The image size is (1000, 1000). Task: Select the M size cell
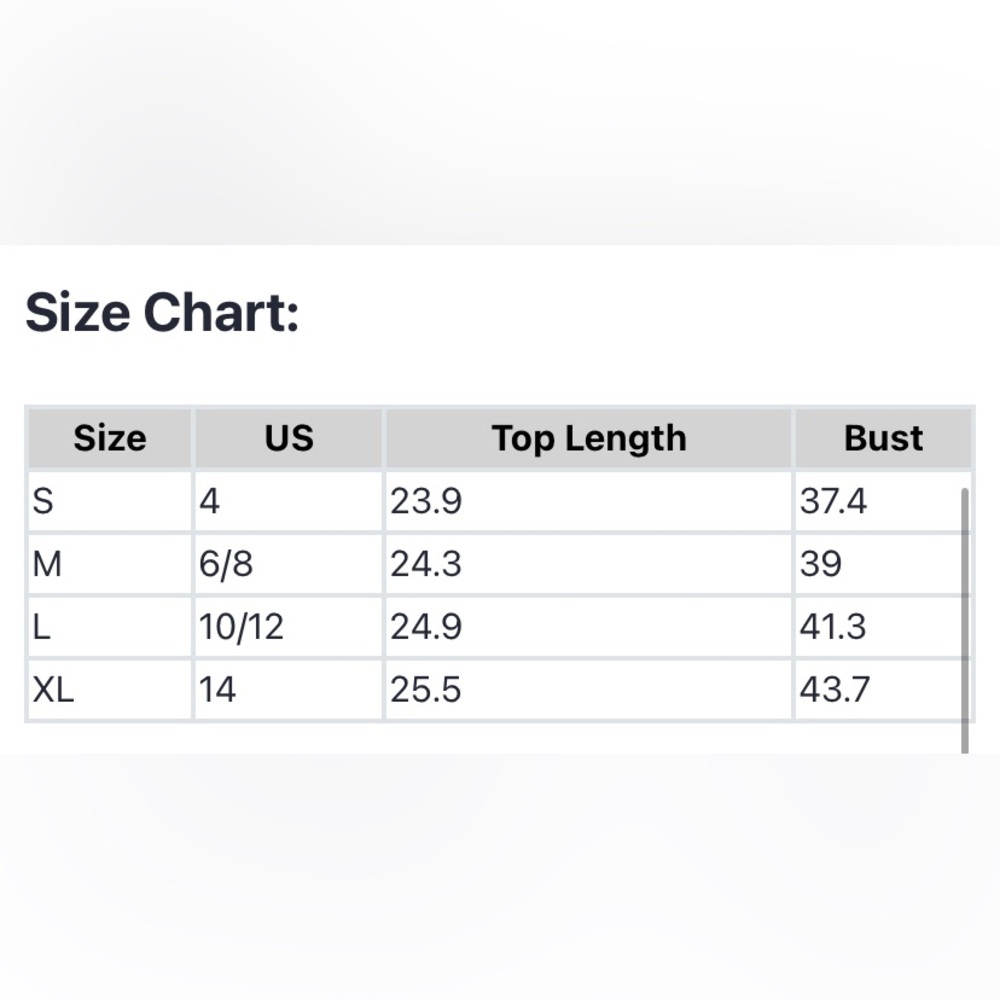110,564
